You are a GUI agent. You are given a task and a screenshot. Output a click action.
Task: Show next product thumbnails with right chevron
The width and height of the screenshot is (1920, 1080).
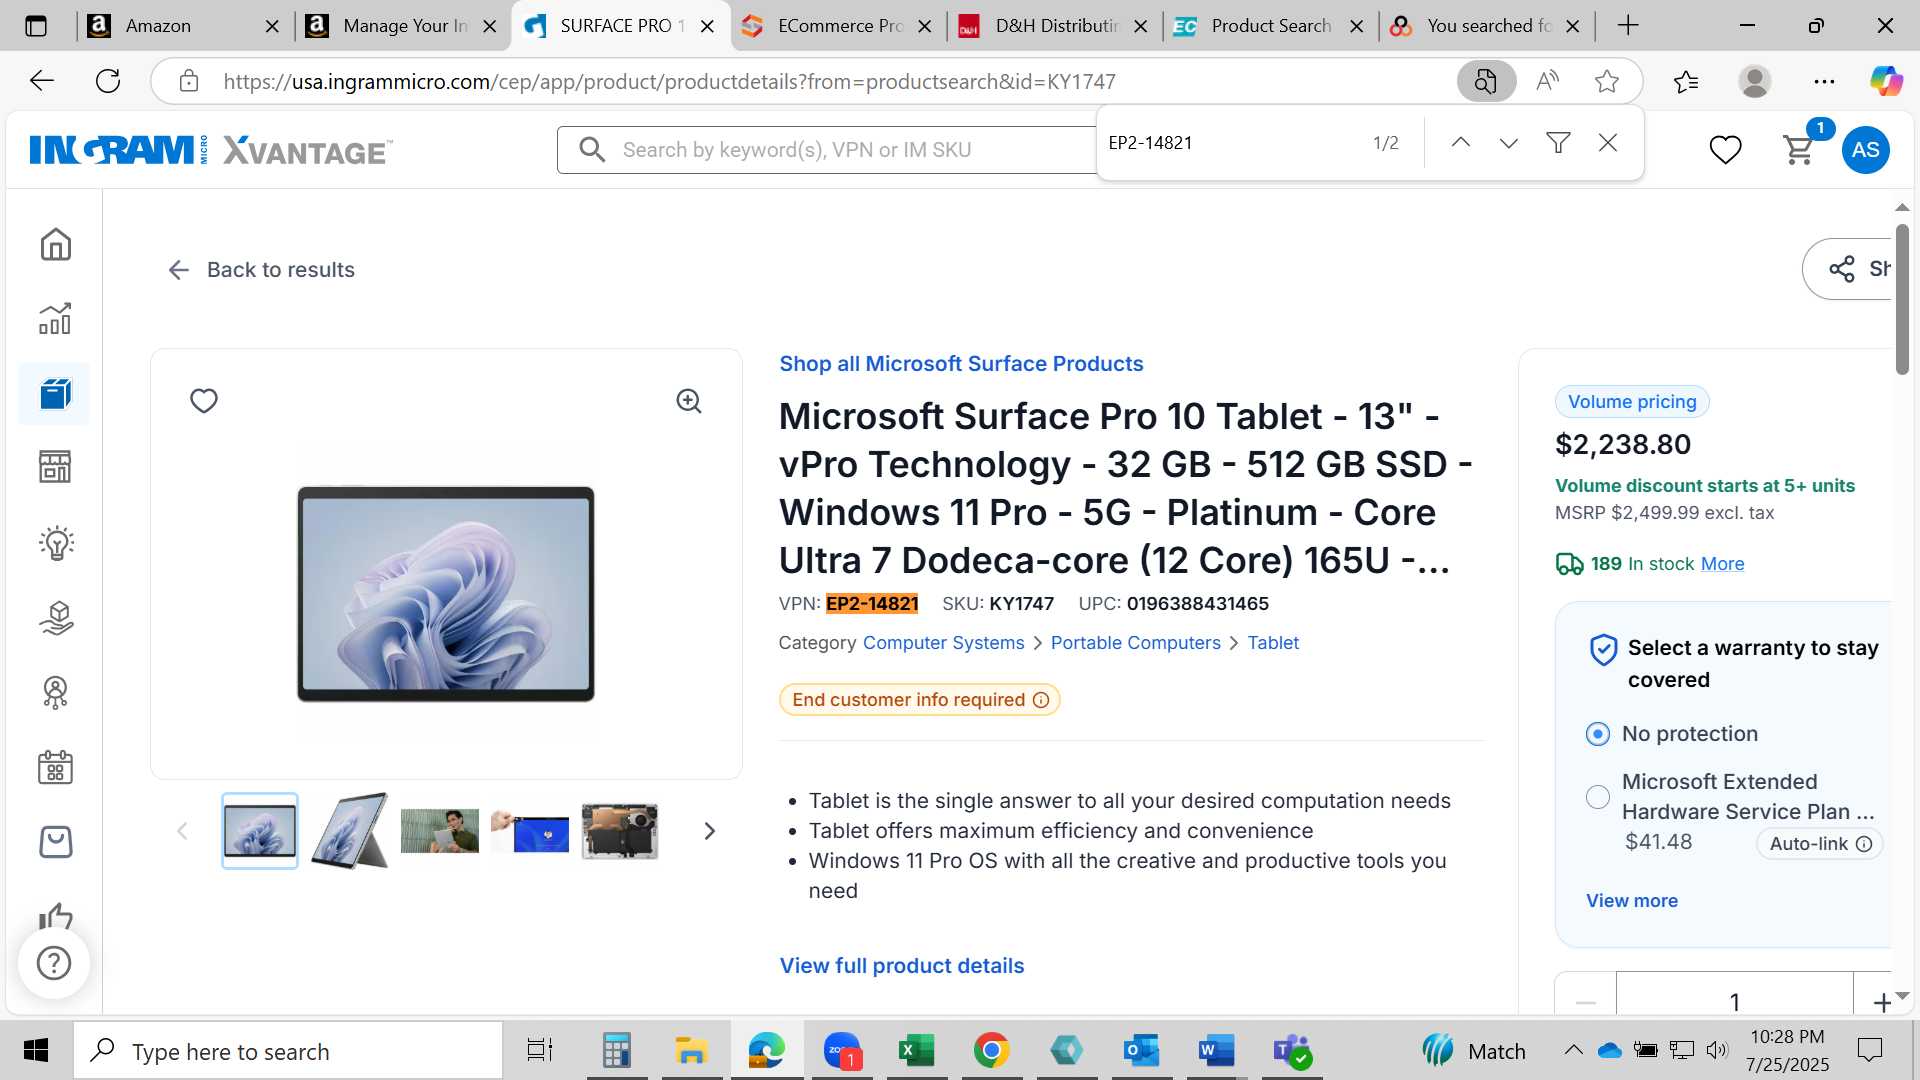point(710,831)
